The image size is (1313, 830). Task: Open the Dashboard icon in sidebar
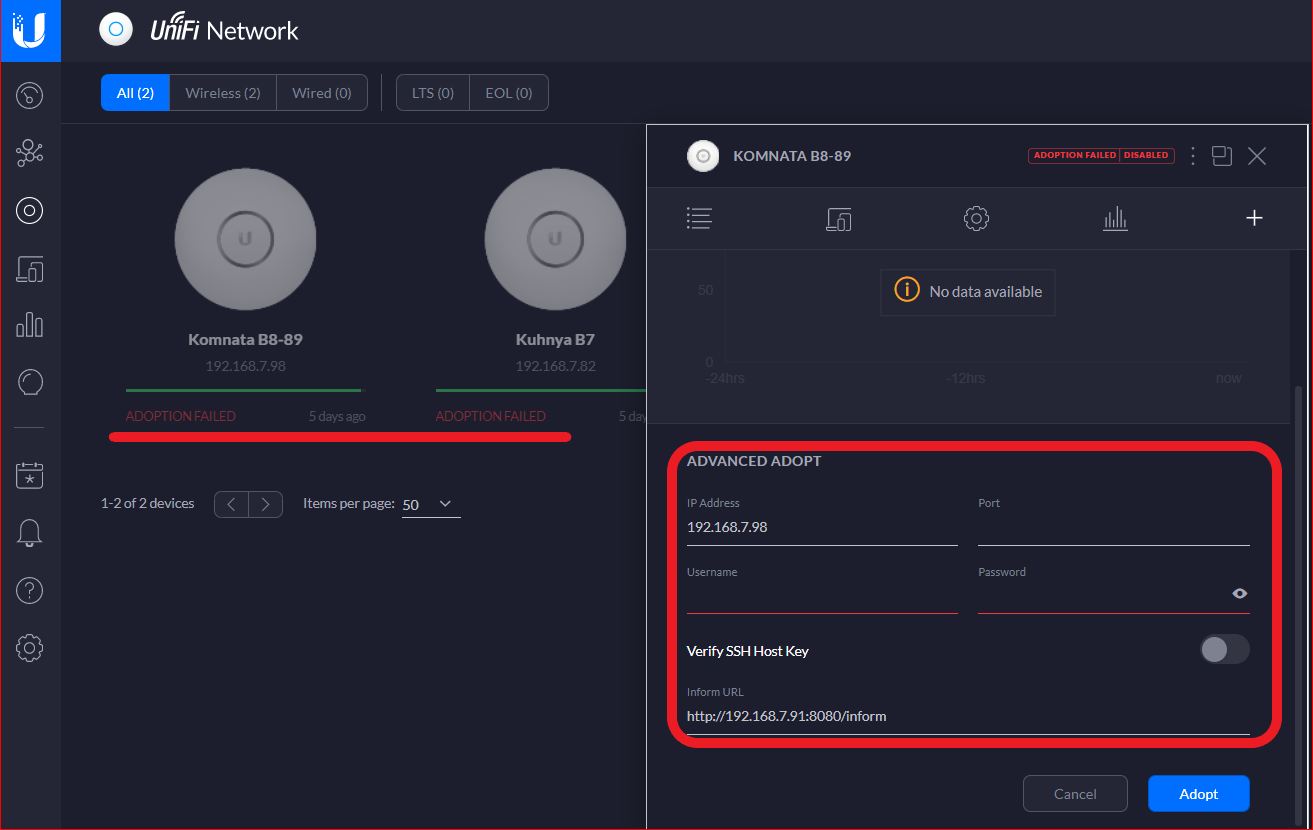(30, 96)
